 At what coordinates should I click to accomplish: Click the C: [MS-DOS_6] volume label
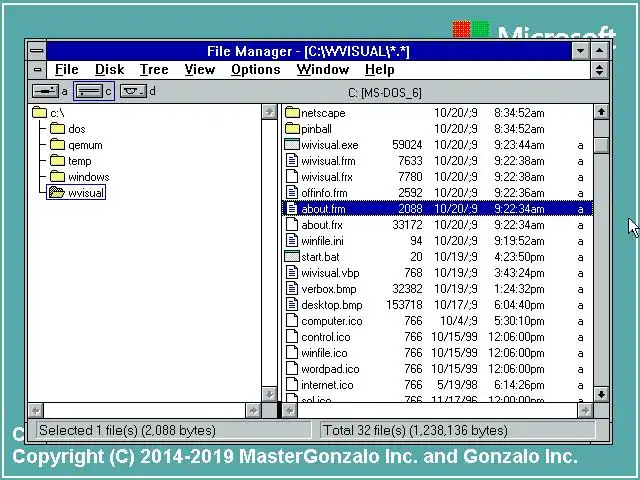[384, 93]
